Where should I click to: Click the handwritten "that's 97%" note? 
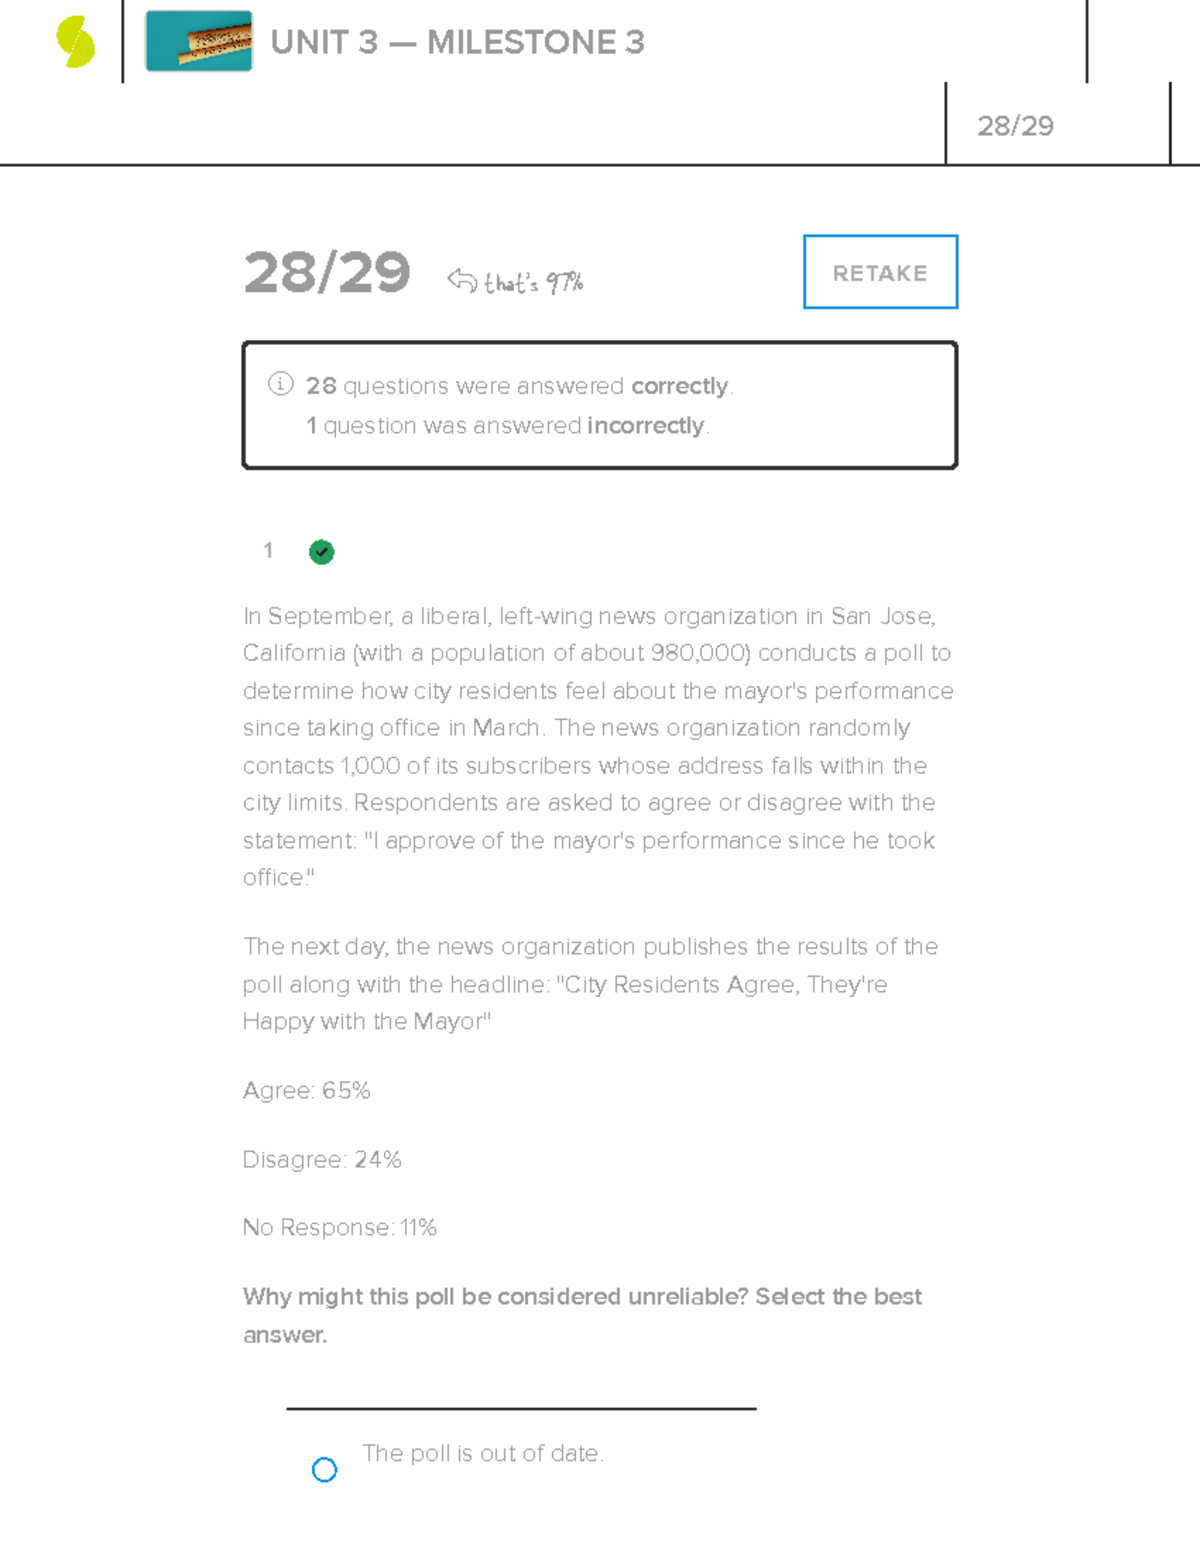tap(533, 283)
